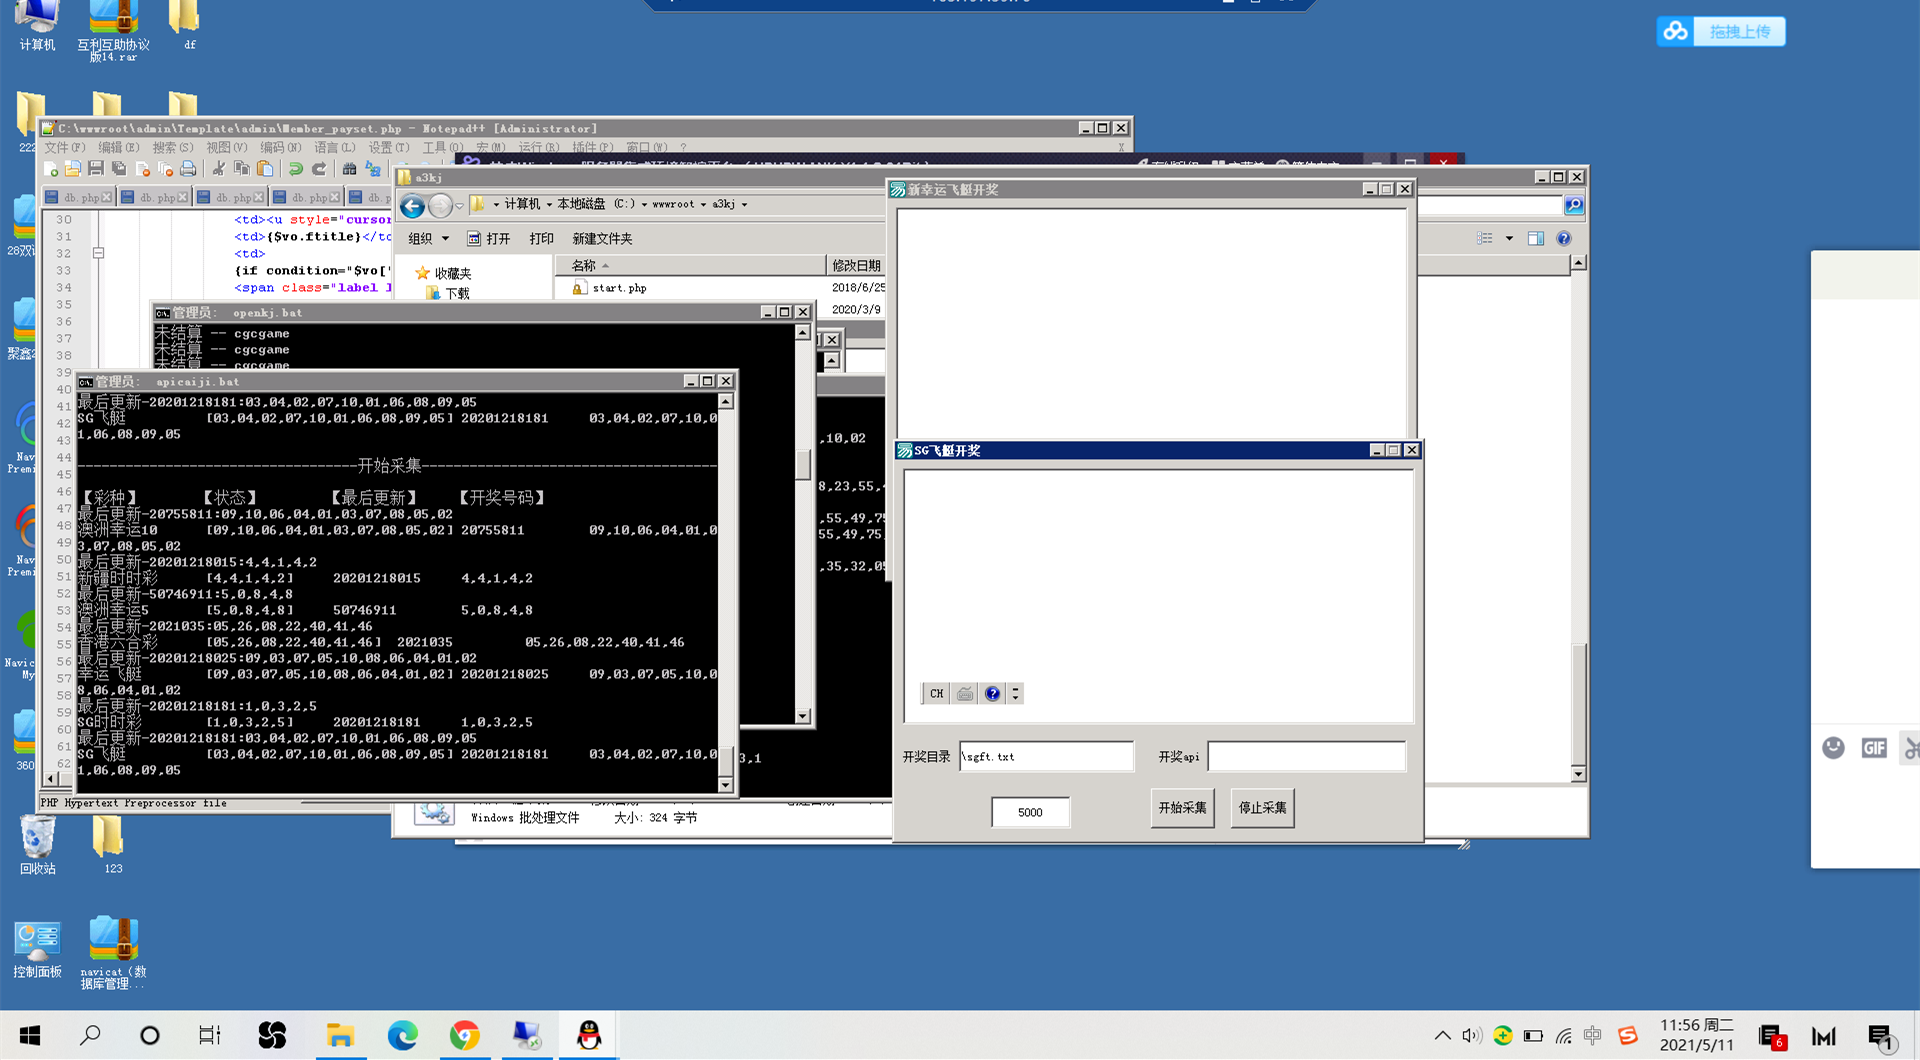Click the Print icon in Notepad++ toolbar

tap(188, 169)
